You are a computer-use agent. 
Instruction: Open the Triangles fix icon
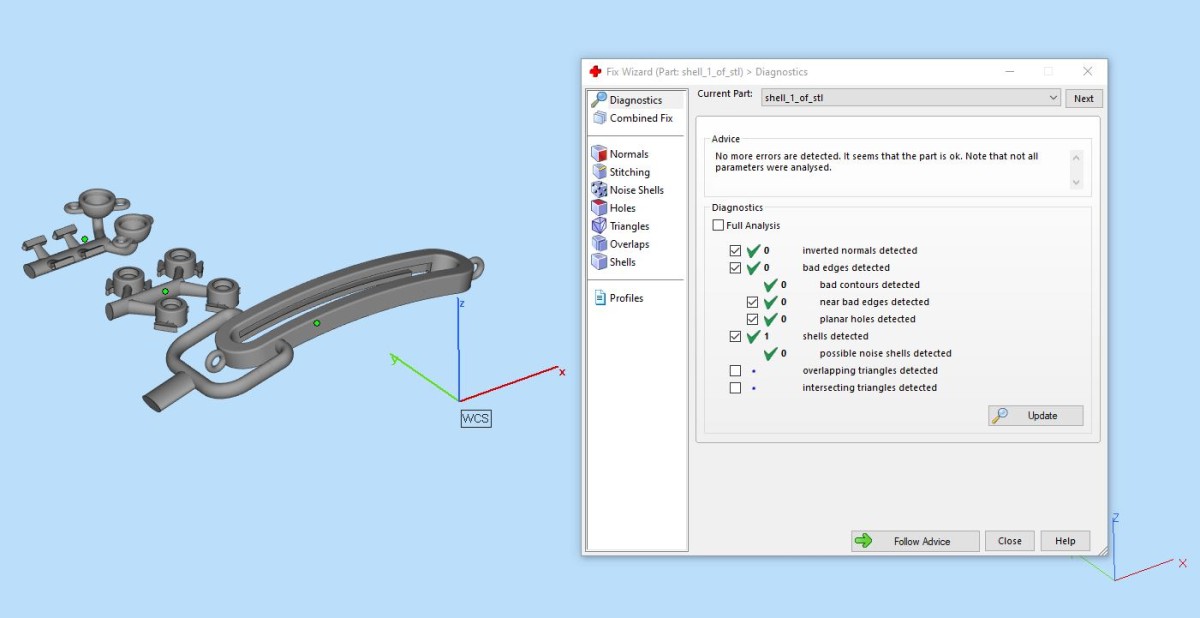click(599, 226)
